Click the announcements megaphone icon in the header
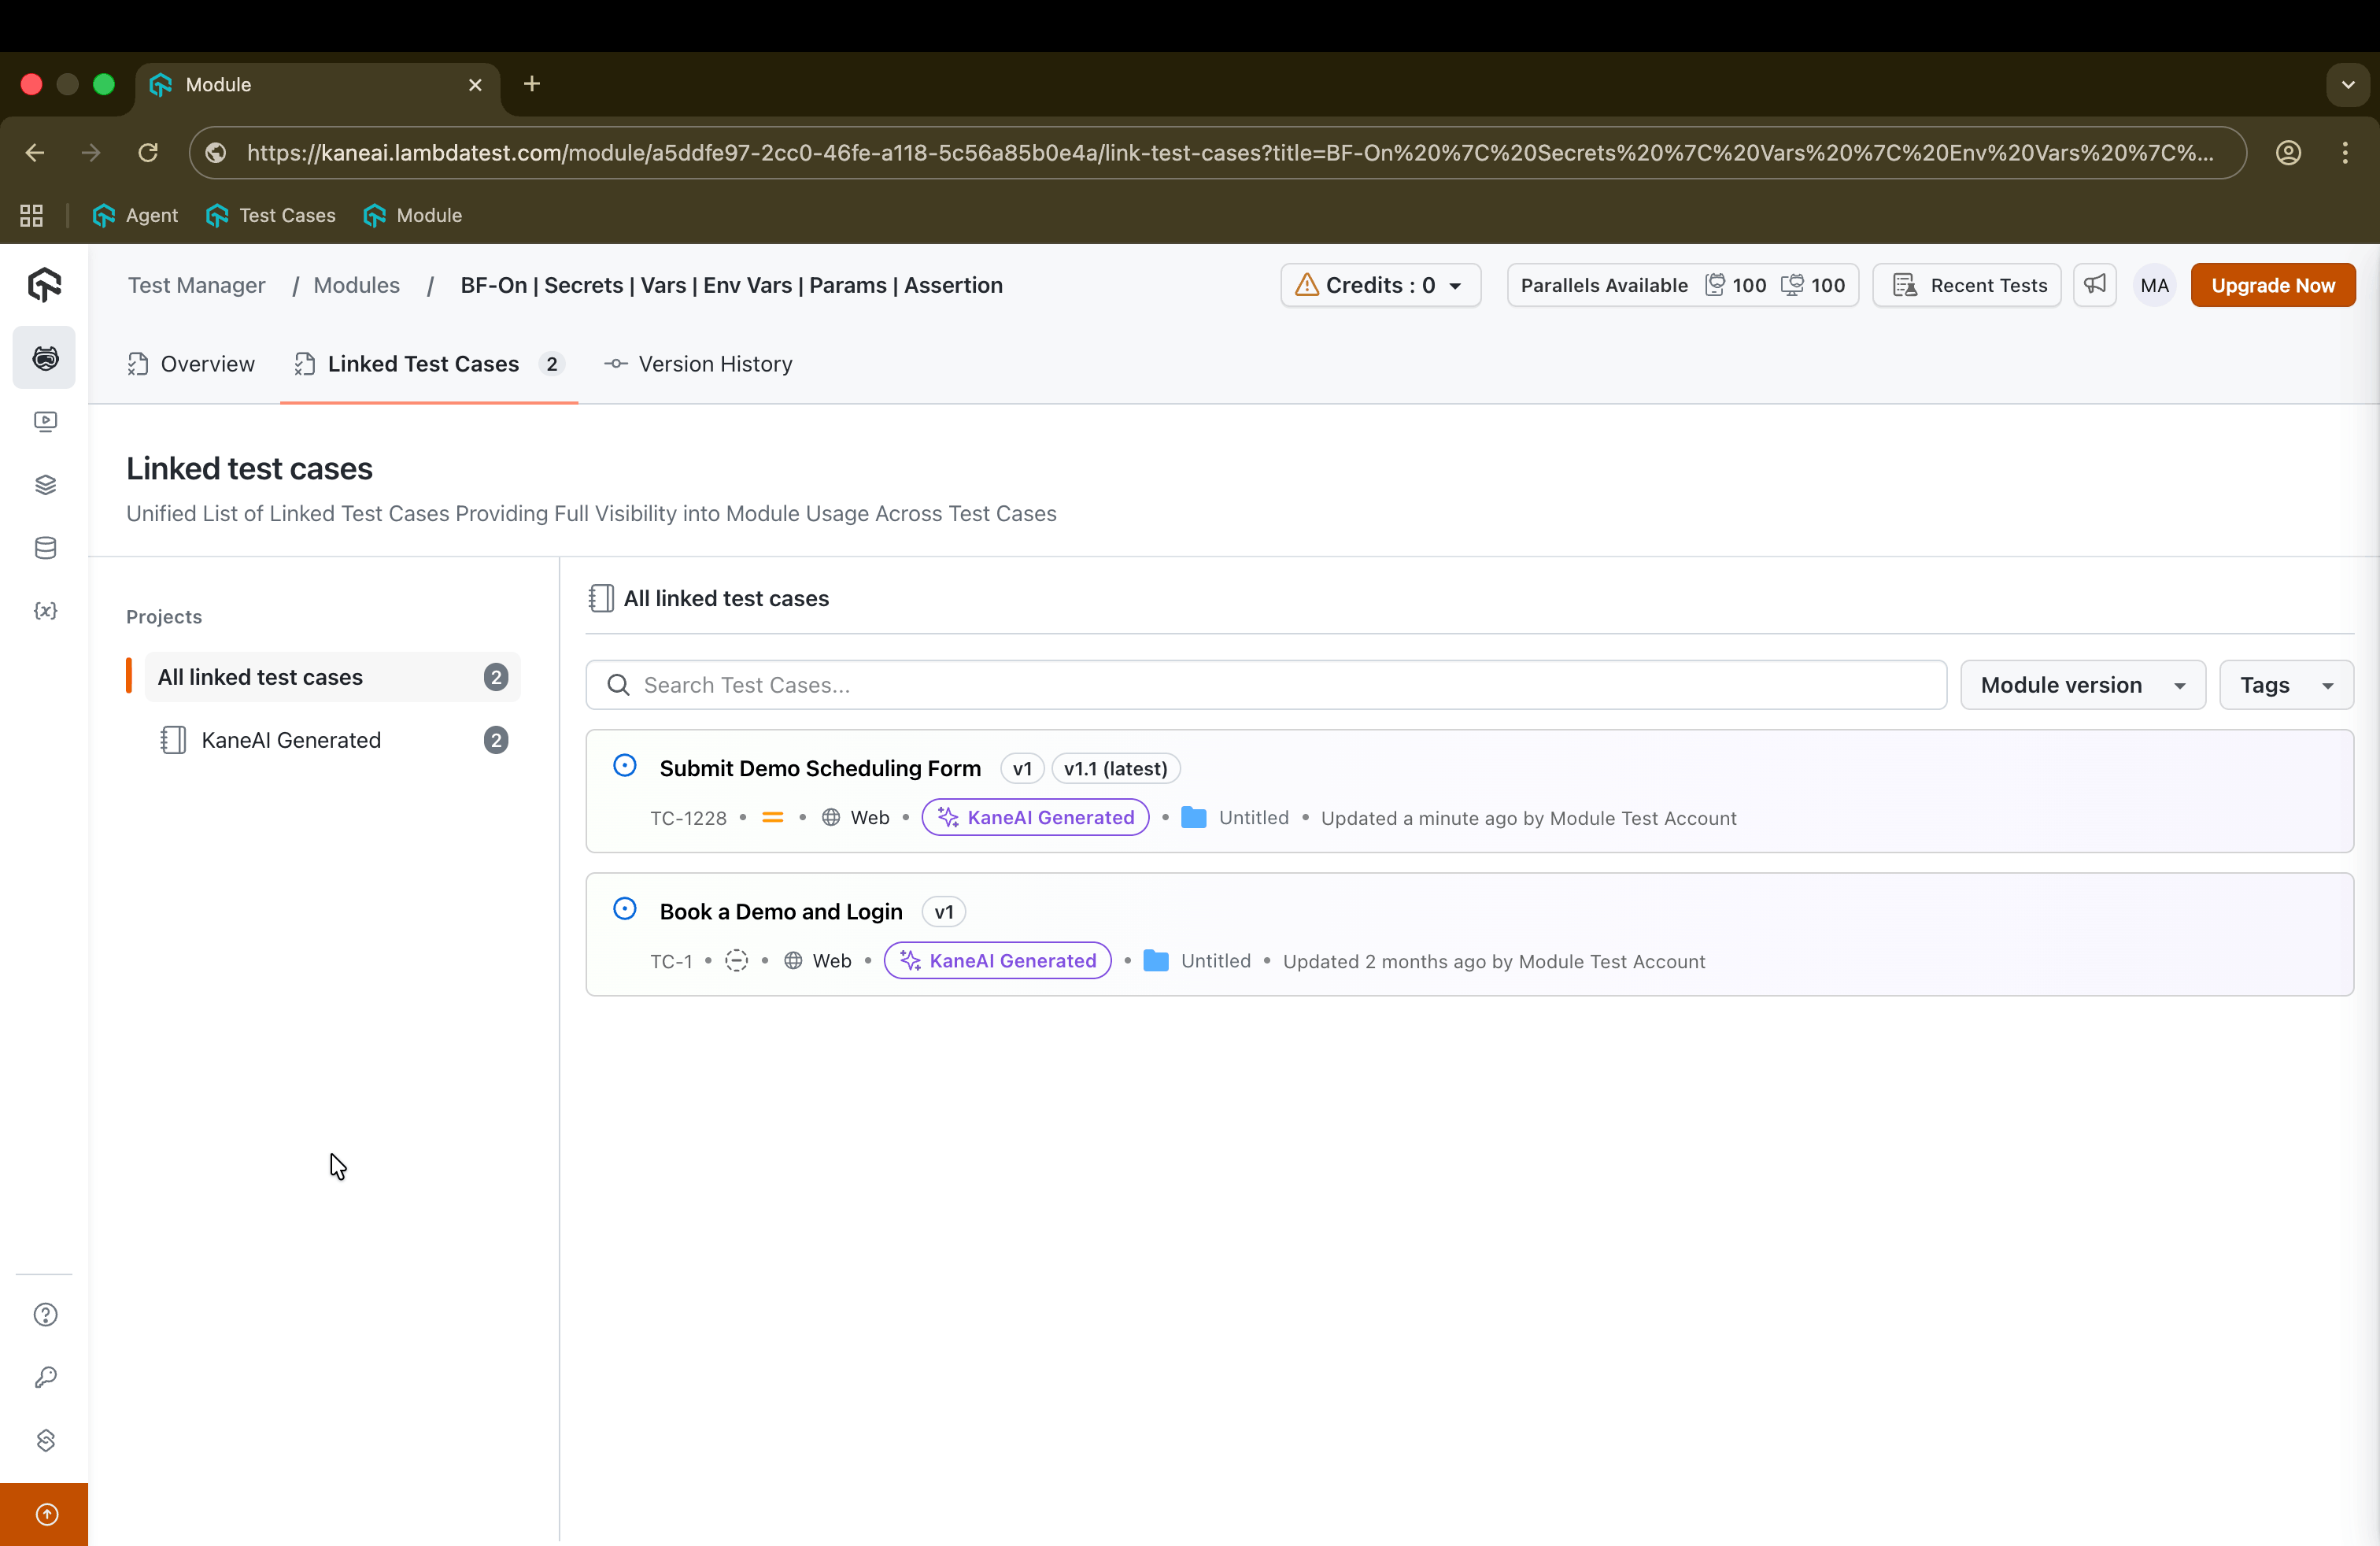This screenshot has width=2380, height=1546. (x=2095, y=285)
